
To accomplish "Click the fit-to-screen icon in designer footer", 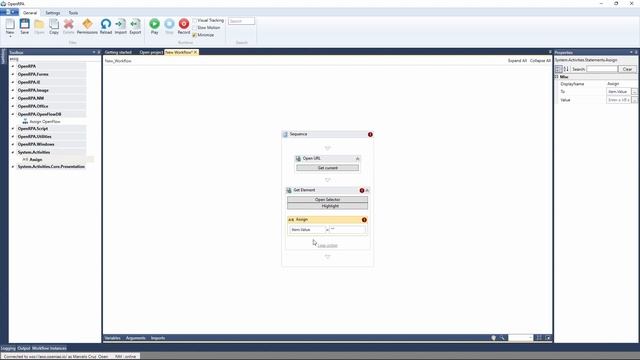I will pyautogui.click(x=539, y=338).
